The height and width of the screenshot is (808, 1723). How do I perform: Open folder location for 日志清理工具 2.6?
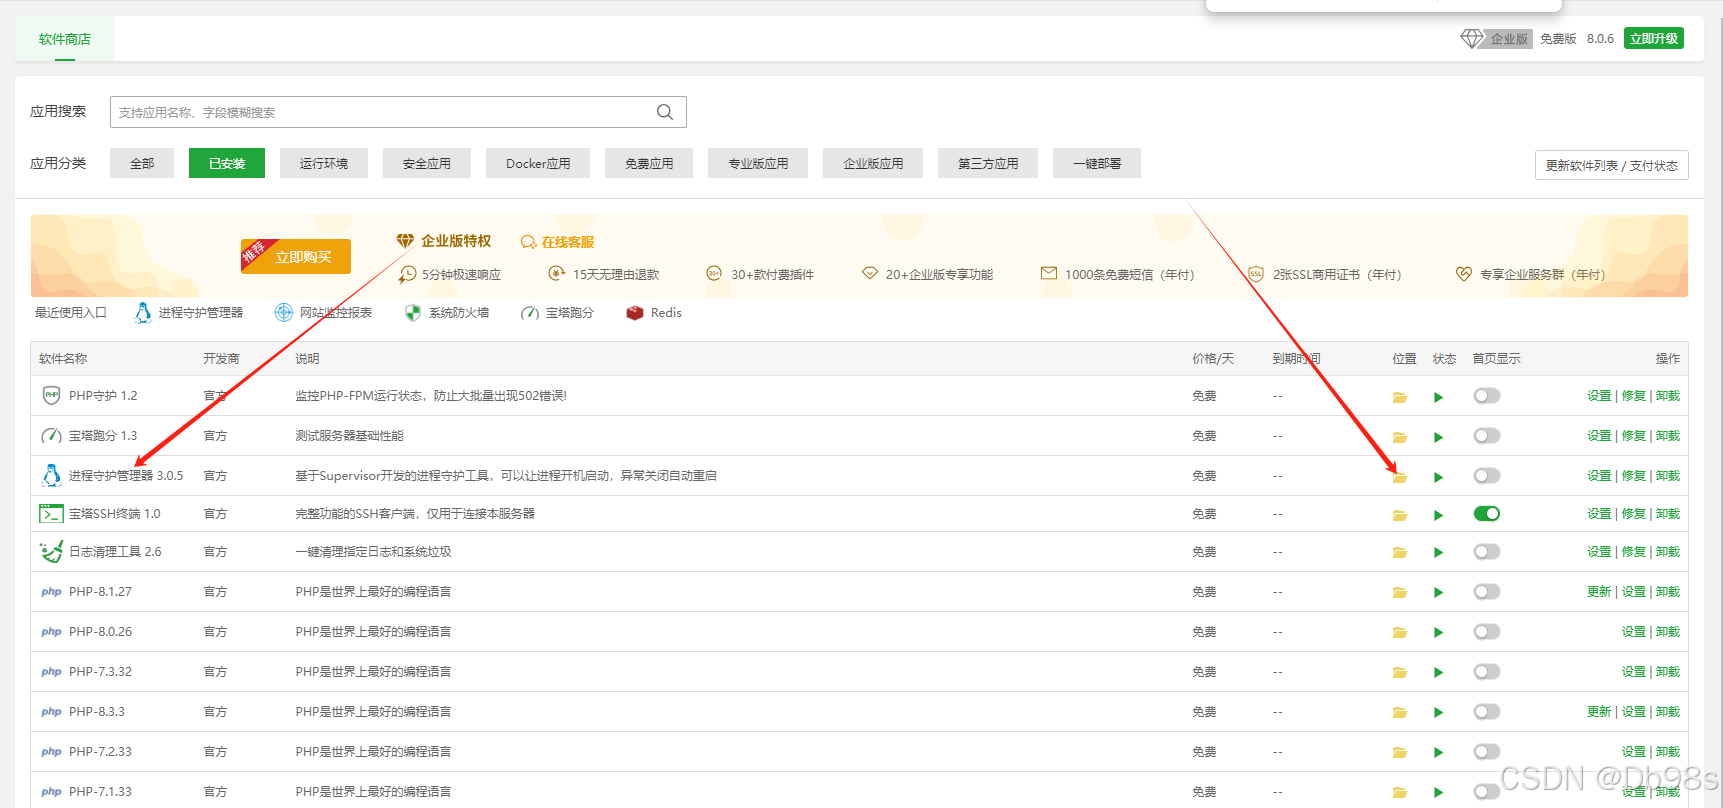pos(1400,552)
